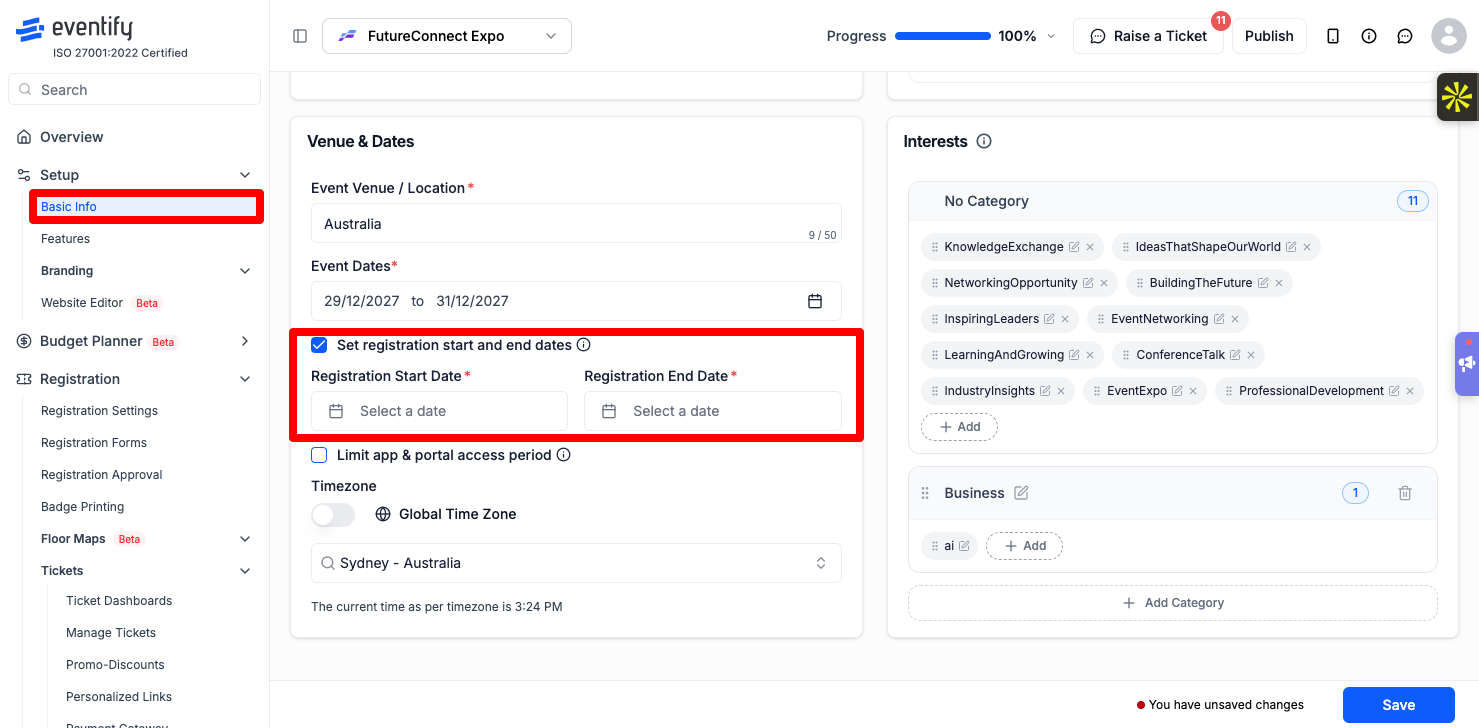Click the Registration Start Date field

tap(439, 411)
